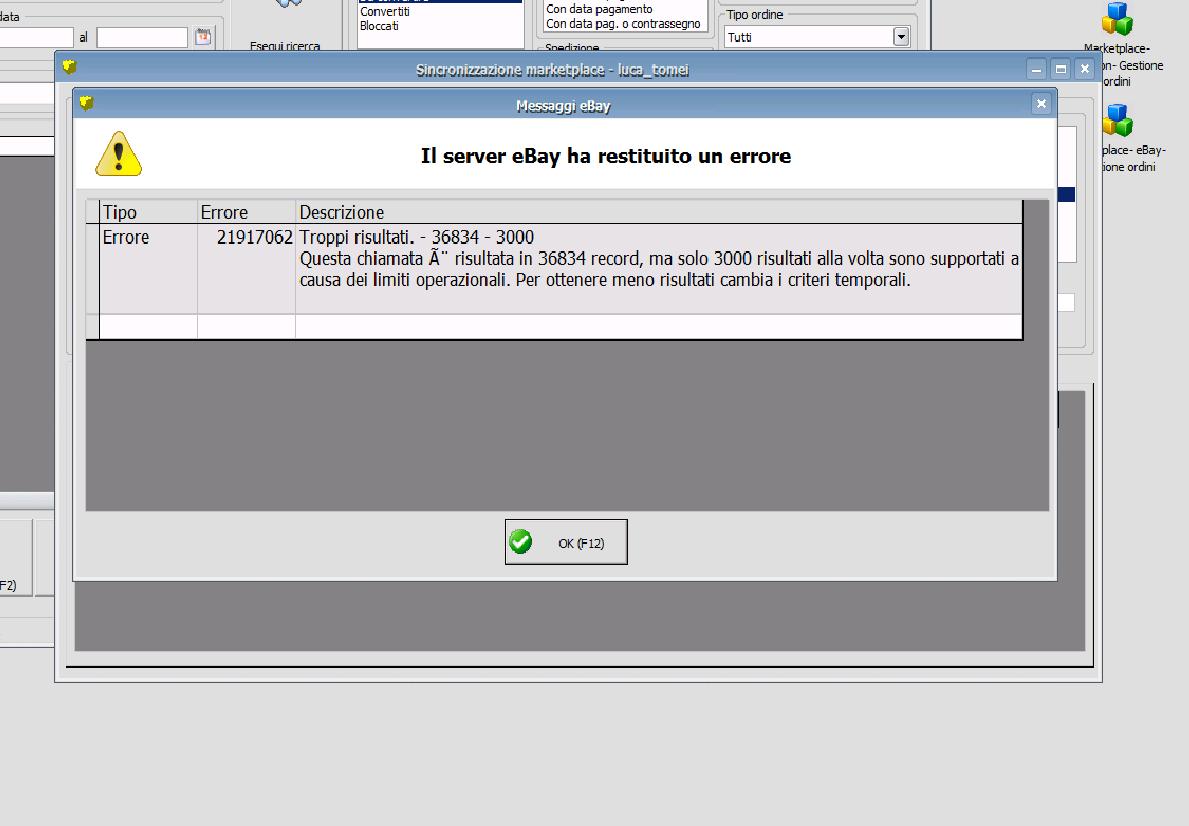This screenshot has width=1189, height=826.
Task: Close the Sincronizzazione marketplace window
Action: click(x=1085, y=69)
